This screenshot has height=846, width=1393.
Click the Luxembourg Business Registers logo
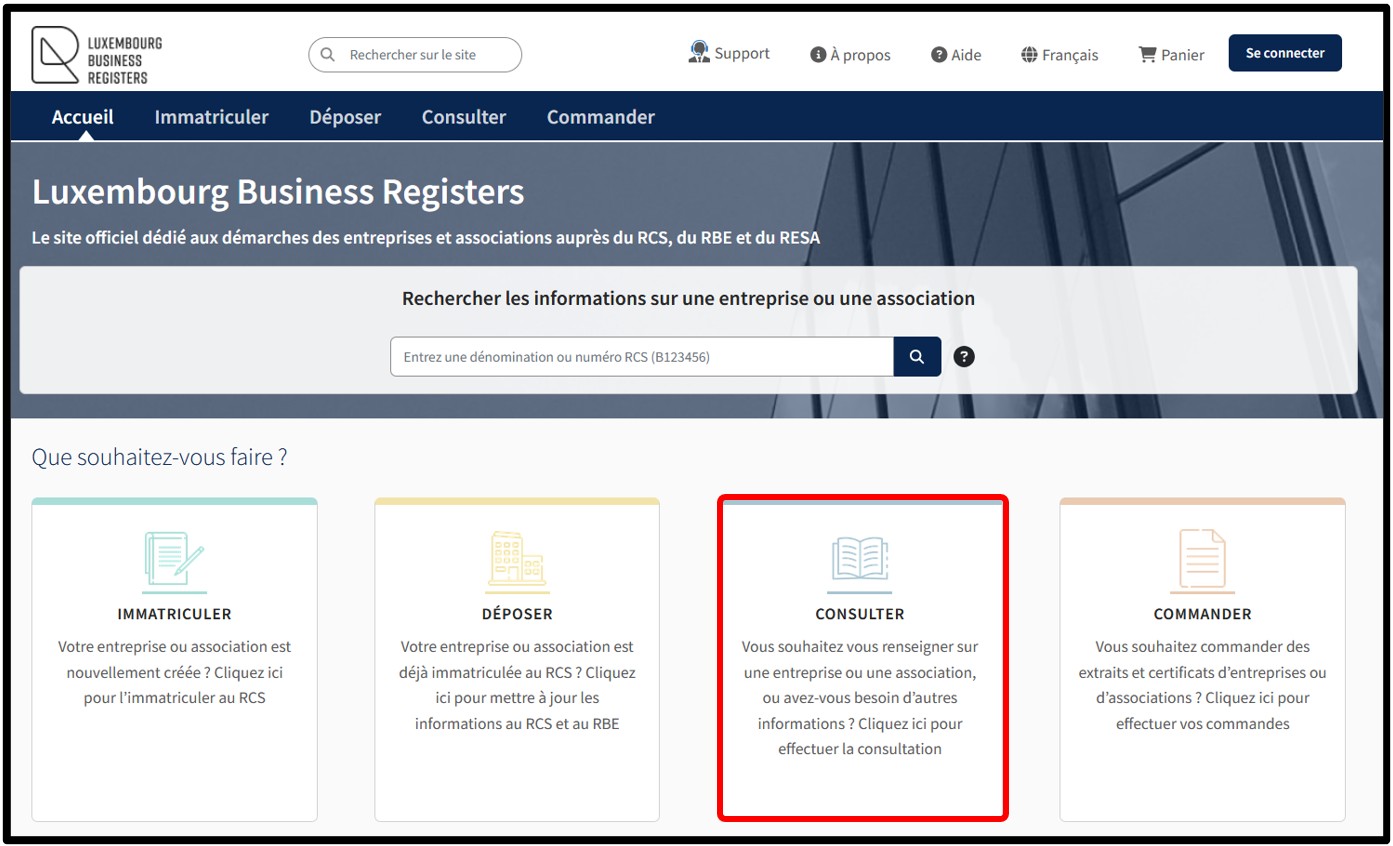(97, 55)
